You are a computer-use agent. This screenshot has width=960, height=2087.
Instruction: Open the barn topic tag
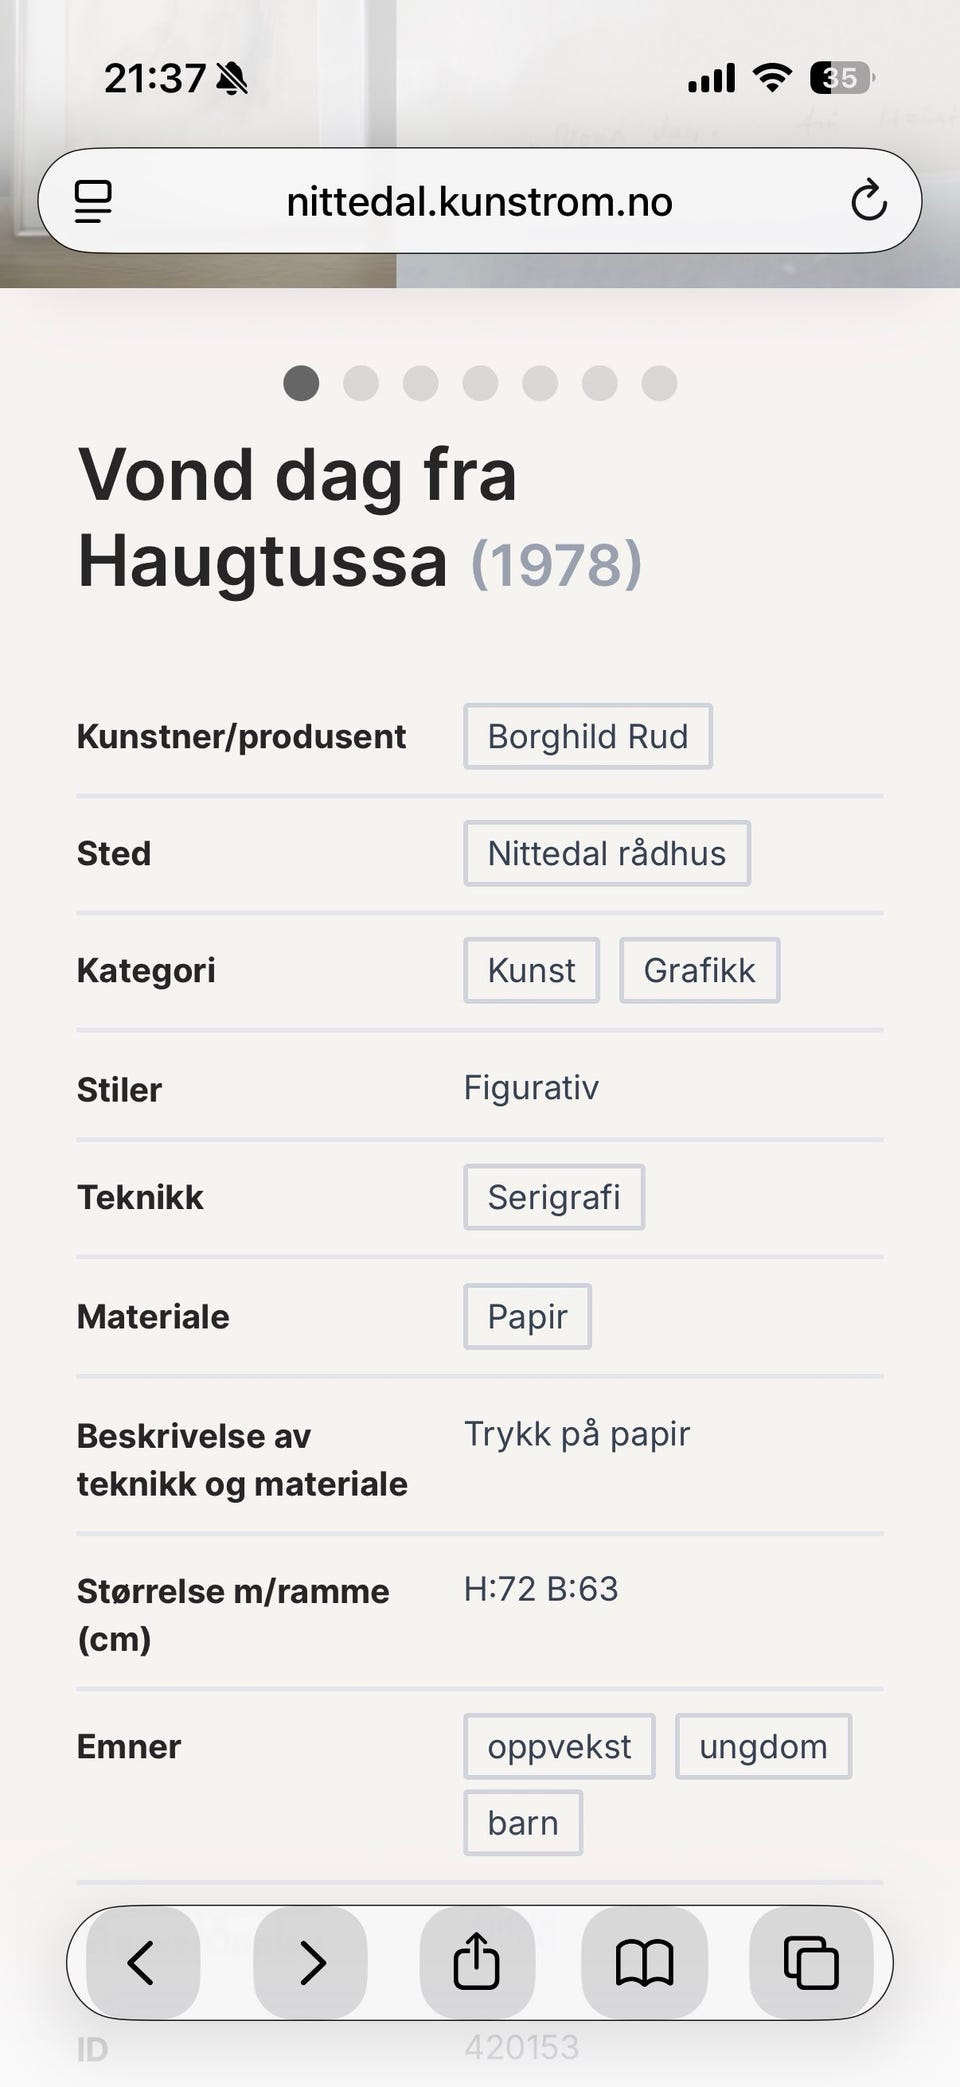click(523, 1823)
